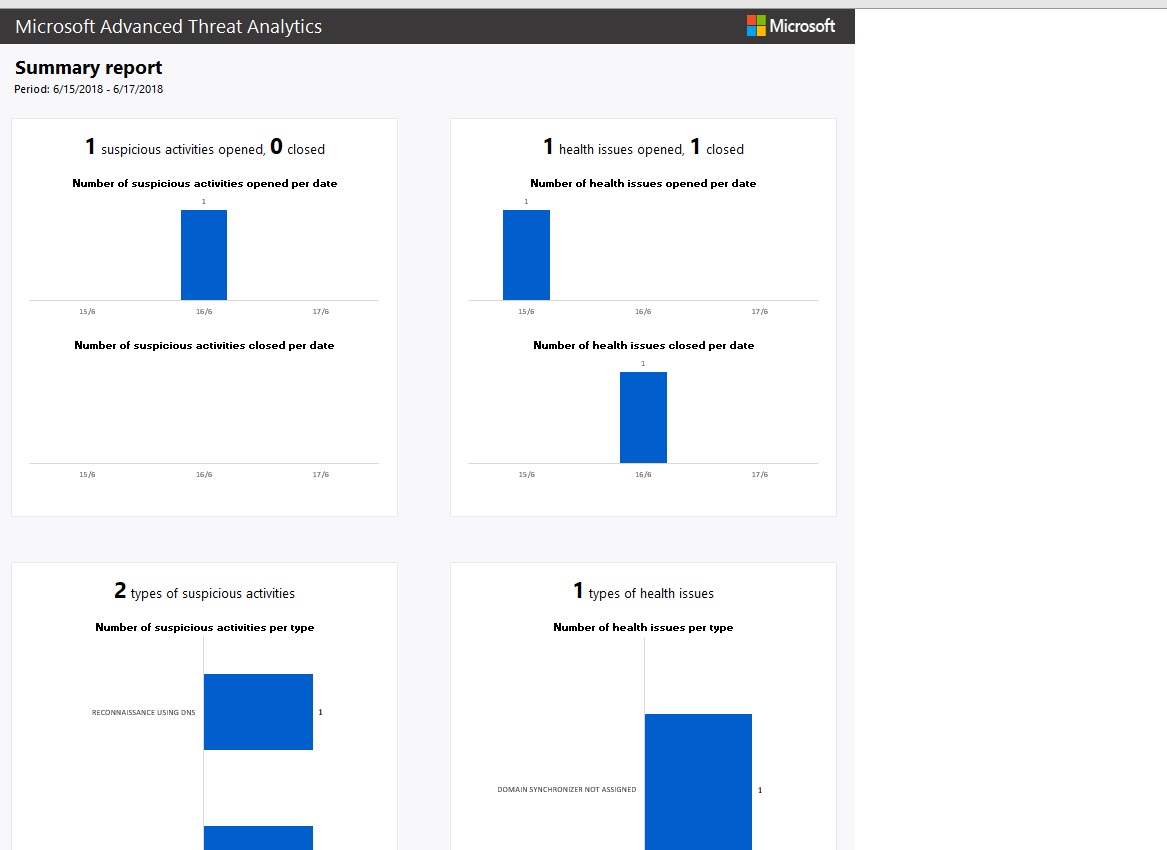Screen dimensions: 1167x850
Task: Select the suspicious activities per type title
Action: [205, 627]
